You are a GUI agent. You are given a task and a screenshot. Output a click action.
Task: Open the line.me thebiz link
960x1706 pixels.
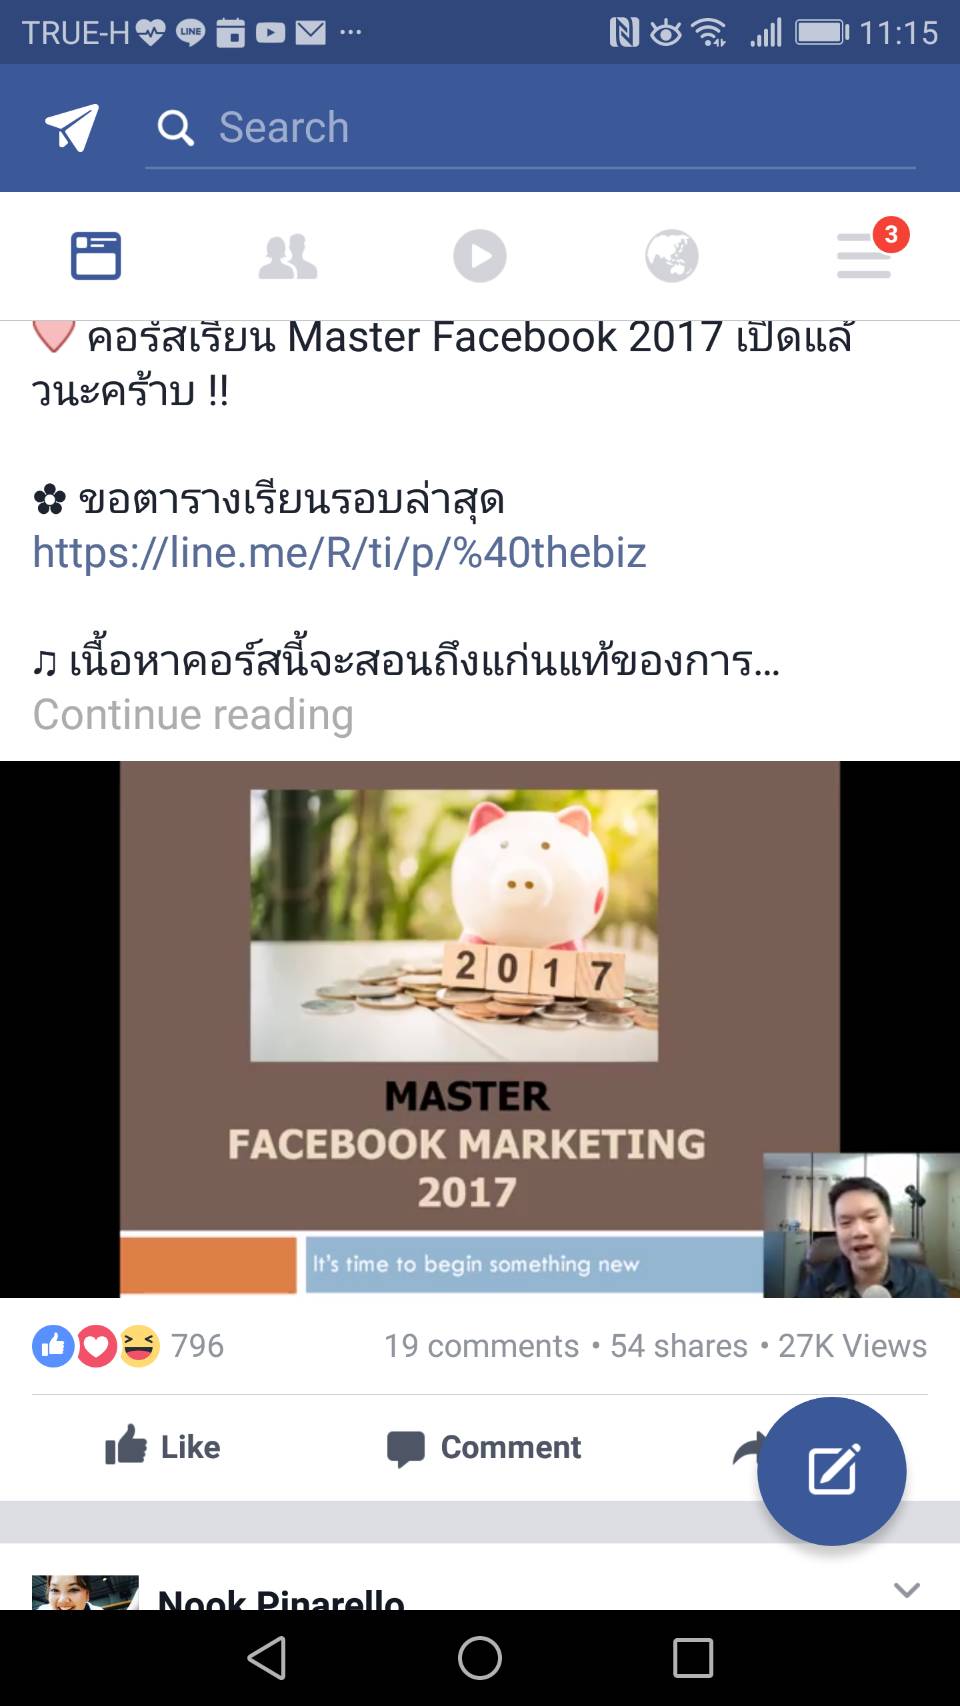pyautogui.click(x=339, y=552)
